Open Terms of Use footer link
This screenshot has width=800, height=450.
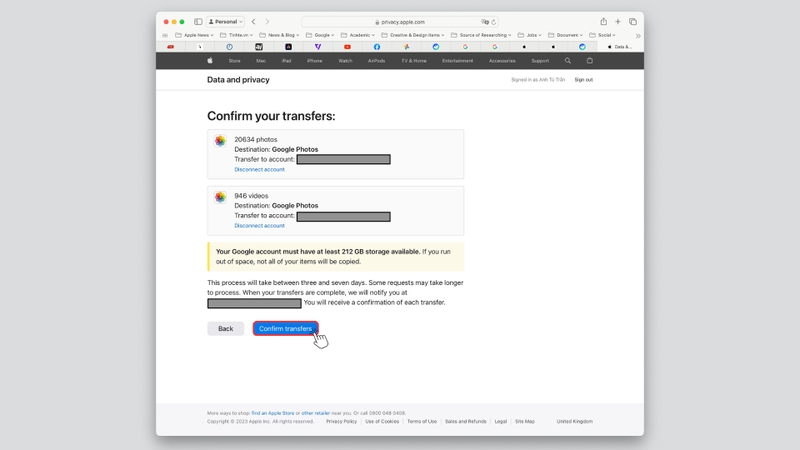coord(422,421)
